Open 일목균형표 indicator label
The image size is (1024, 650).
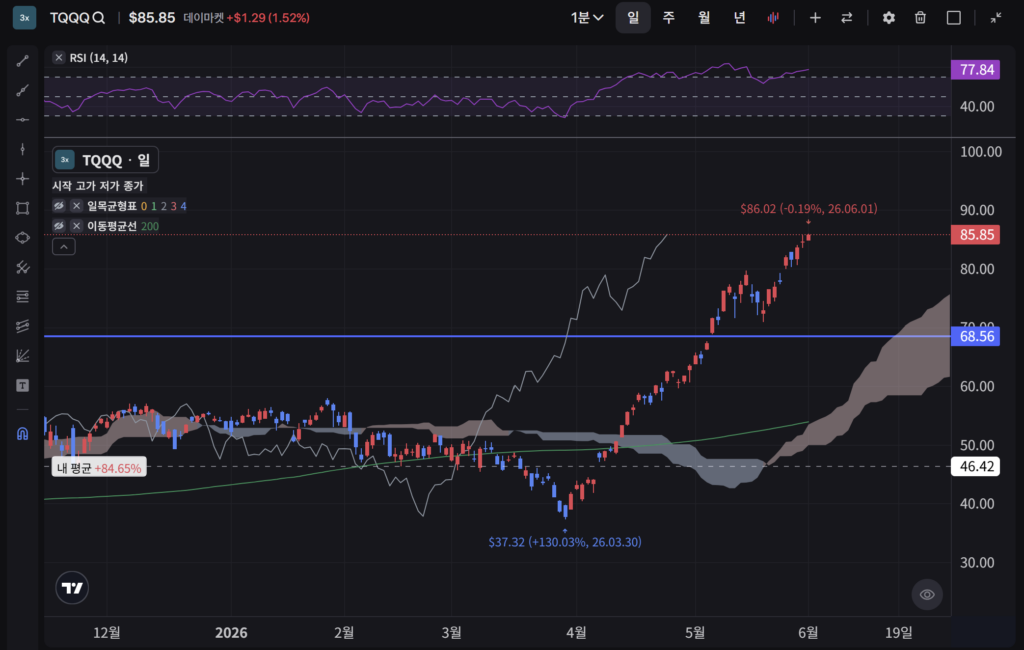pyautogui.click(x=112, y=206)
